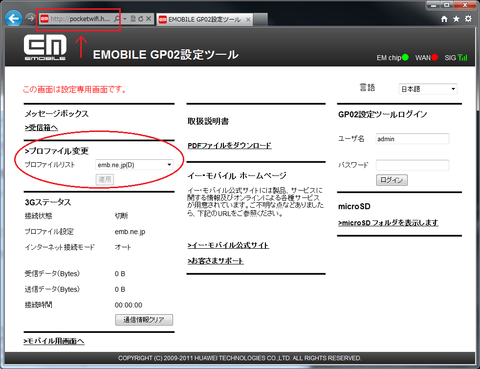The height and width of the screenshot is (369, 480).
Task: Click 切断 connection status value
Action: tap(121, 216)
